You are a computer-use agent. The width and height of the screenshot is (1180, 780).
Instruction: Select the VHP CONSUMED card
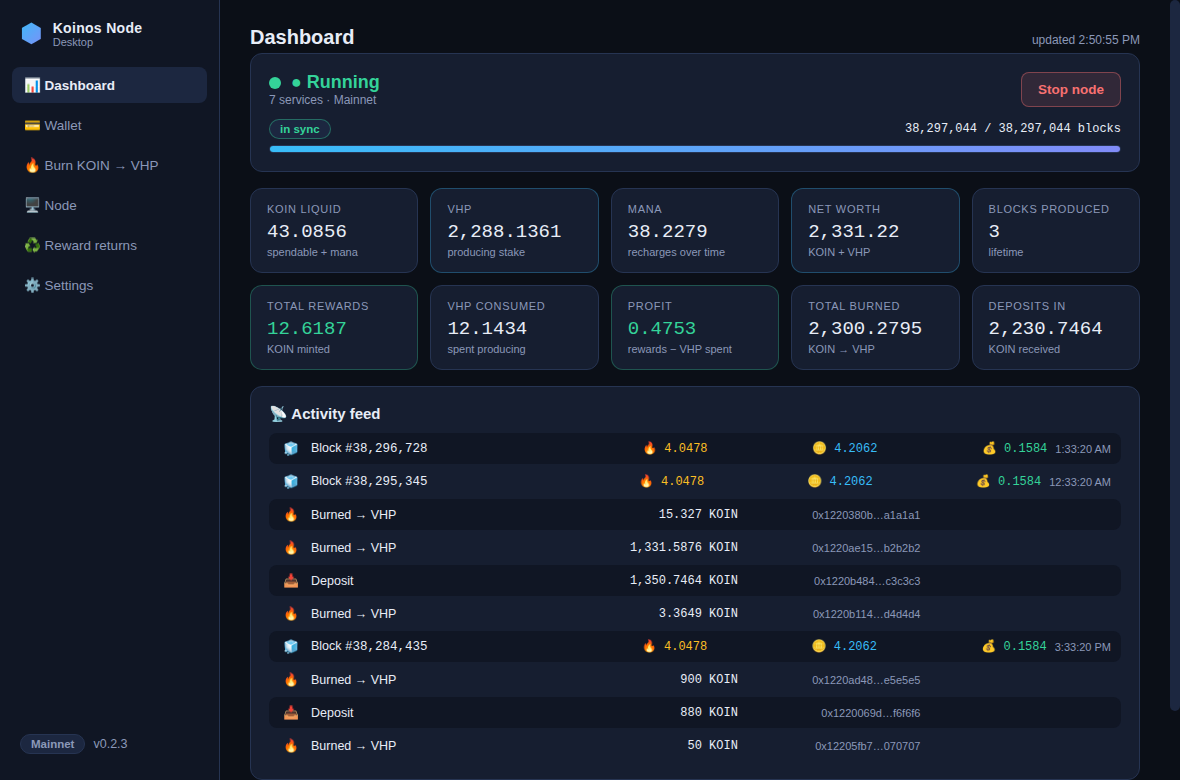[x=514, y=328]
